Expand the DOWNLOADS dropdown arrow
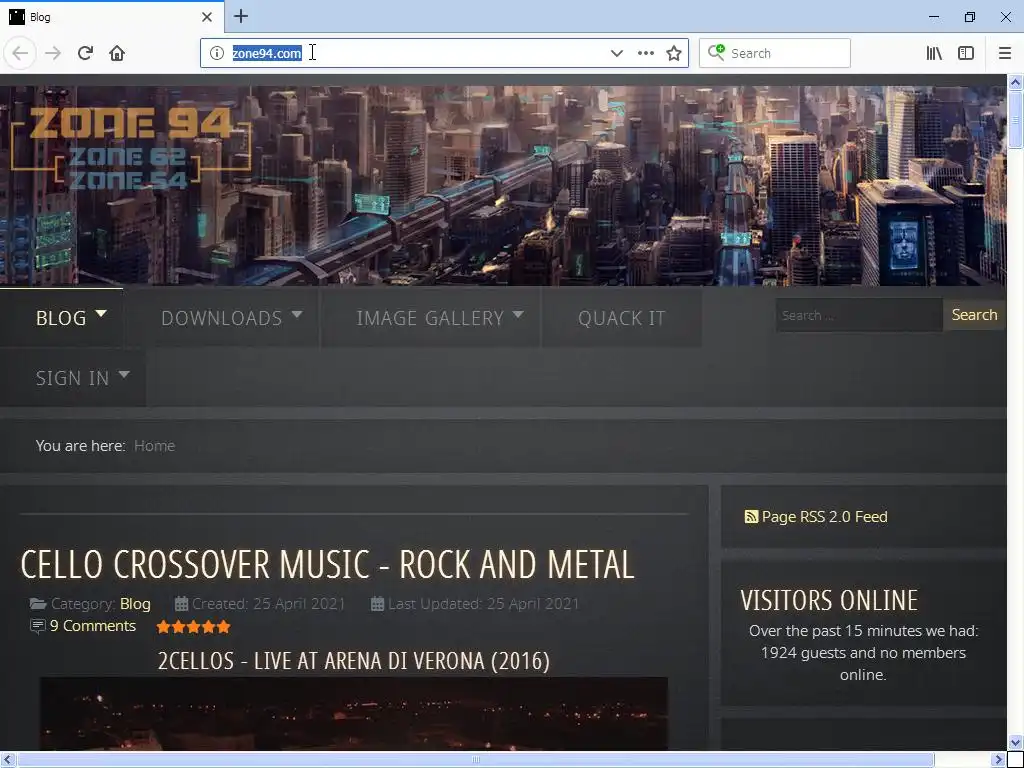This screenshot has width=1024, height=768. coord(297,314)
